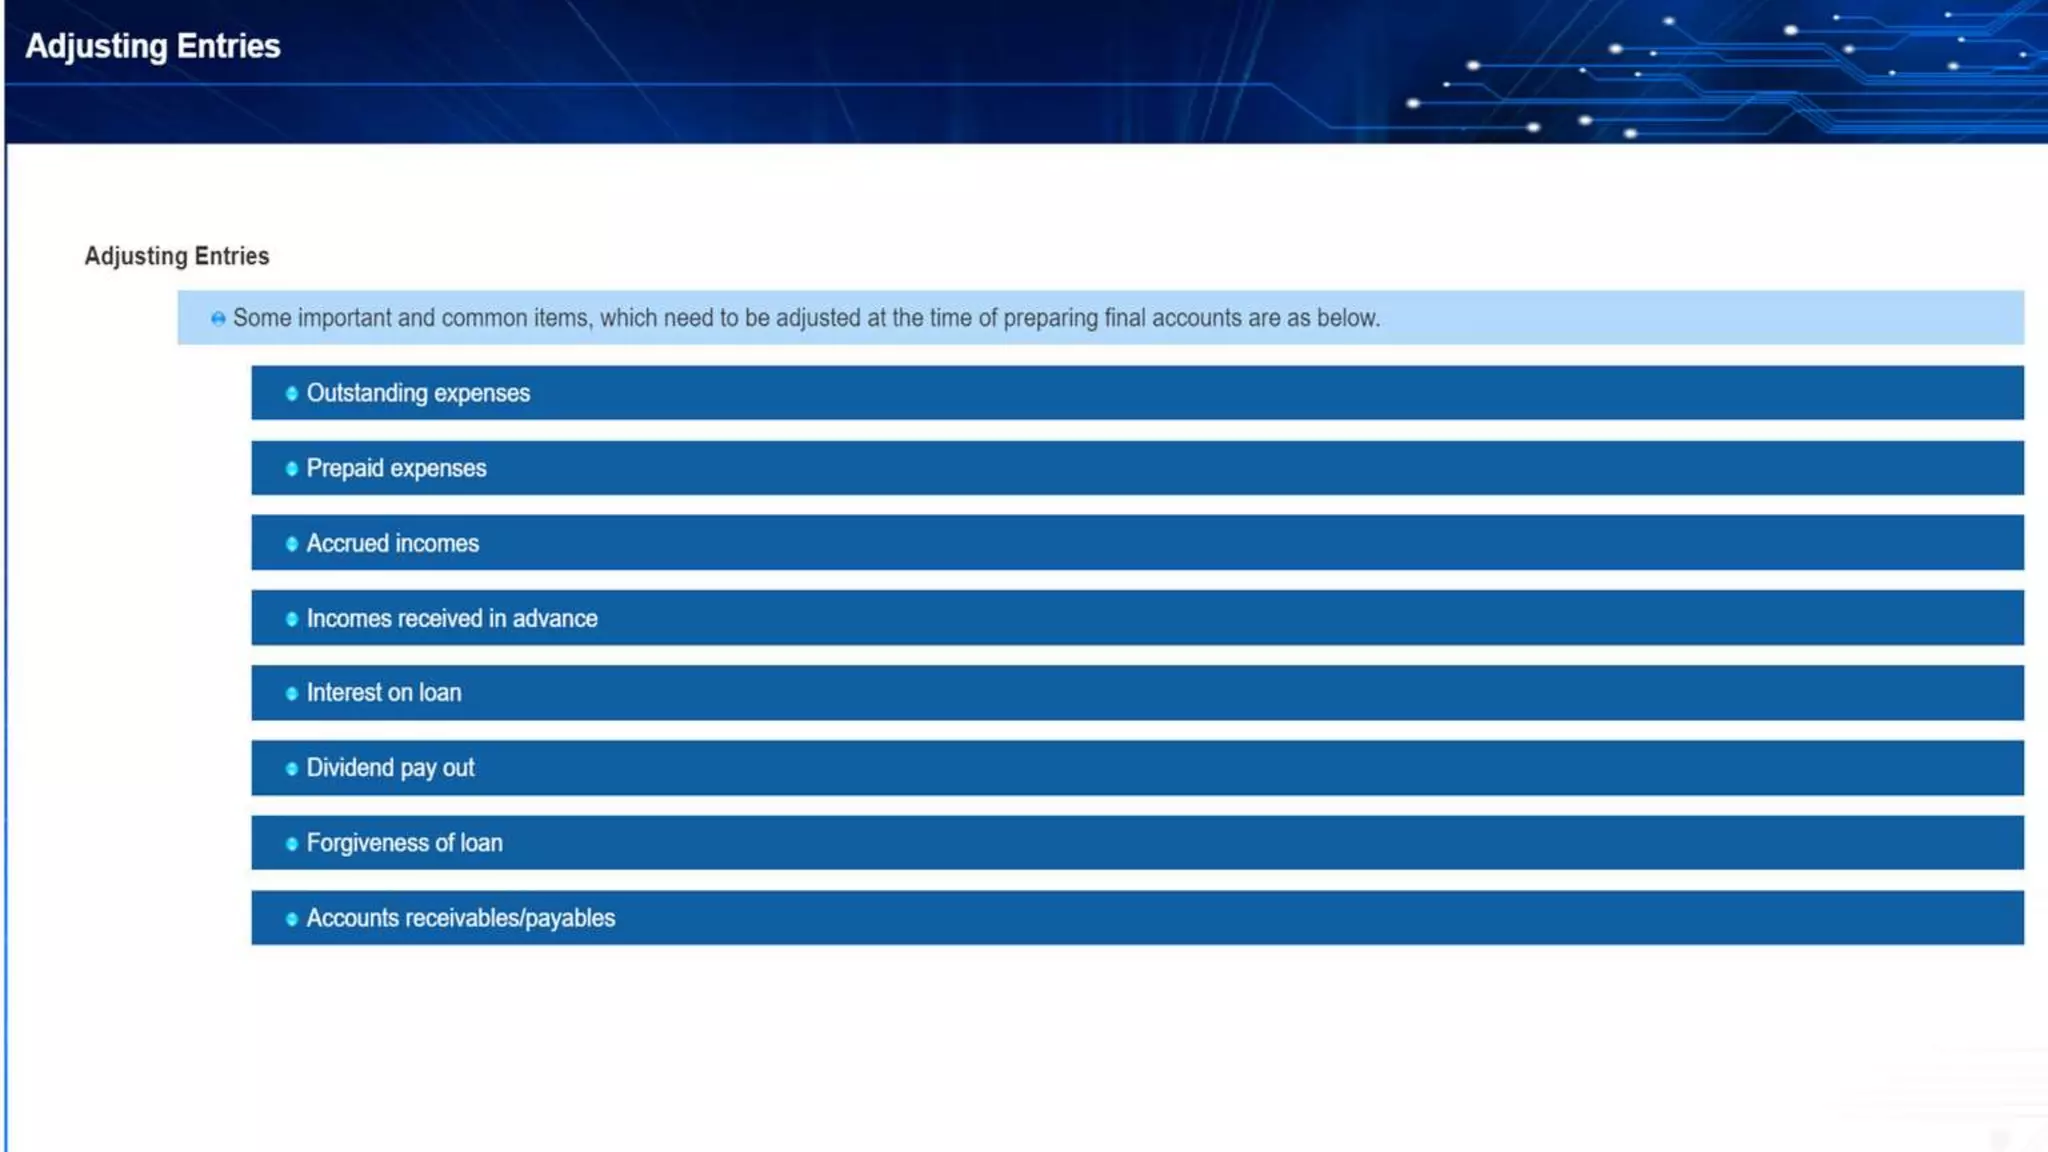
Task: Click the Adjusting Entries header title
Action: (x=153, y=46)
